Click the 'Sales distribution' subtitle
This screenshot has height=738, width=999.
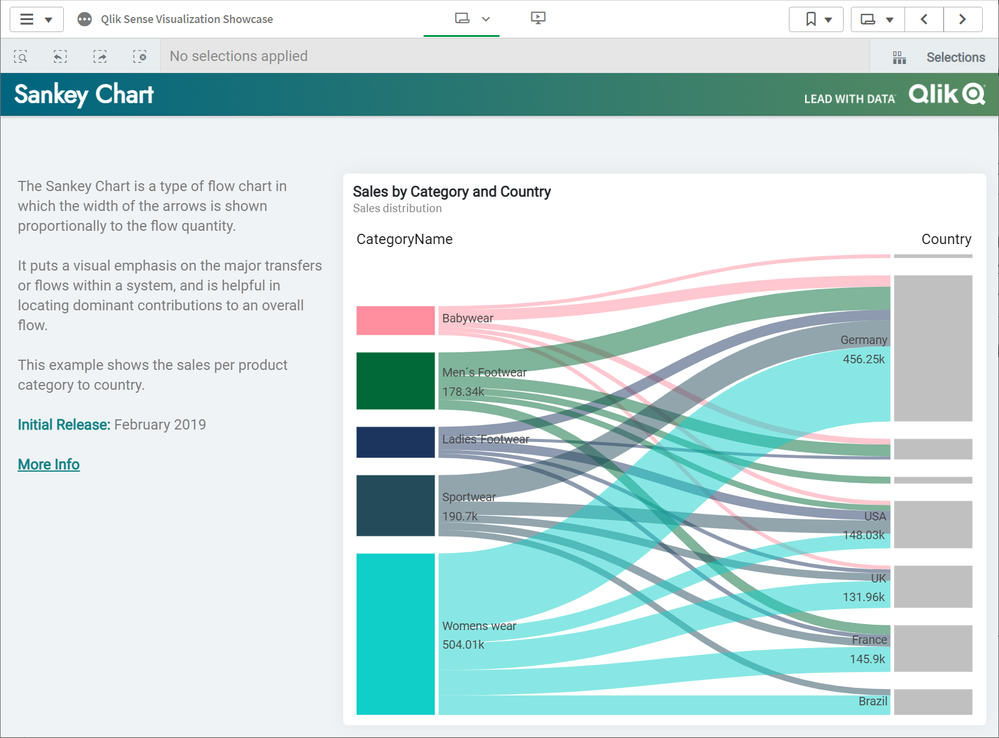397,208
